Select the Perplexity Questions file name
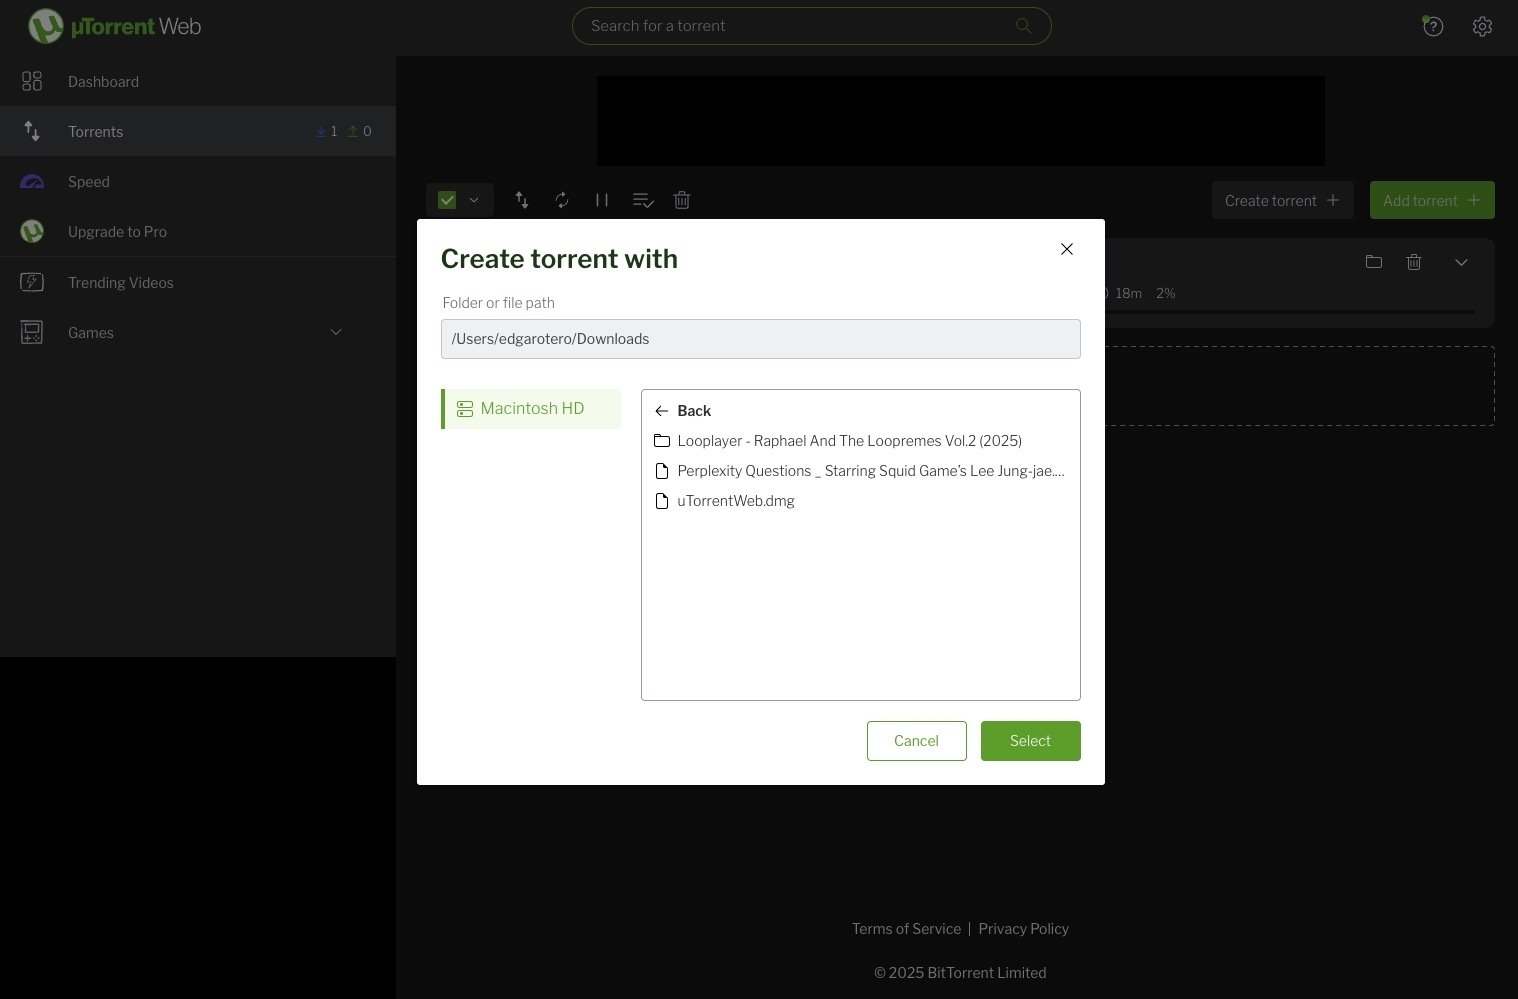 point(870,471)
